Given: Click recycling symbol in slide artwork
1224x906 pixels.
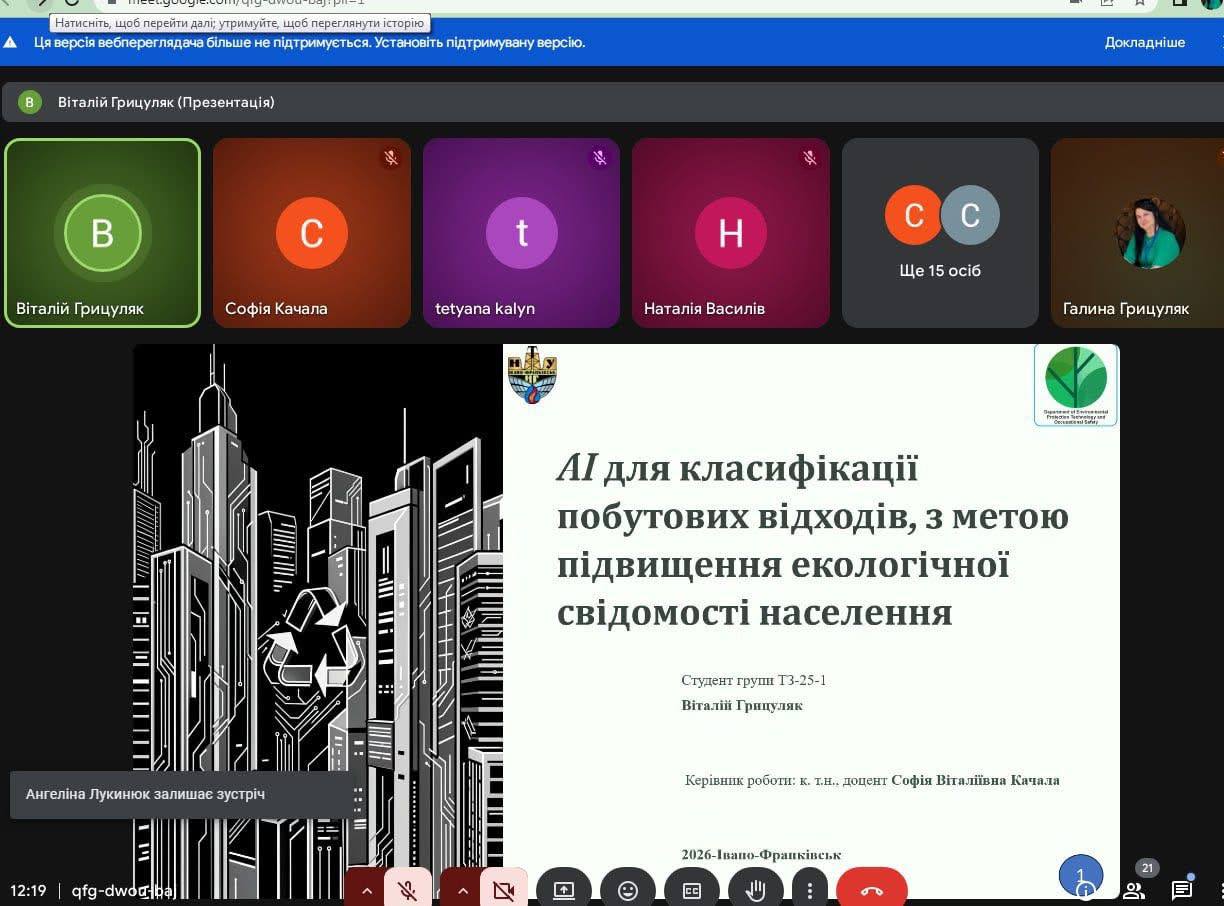Looking at the screenshot, I should 314,642.
